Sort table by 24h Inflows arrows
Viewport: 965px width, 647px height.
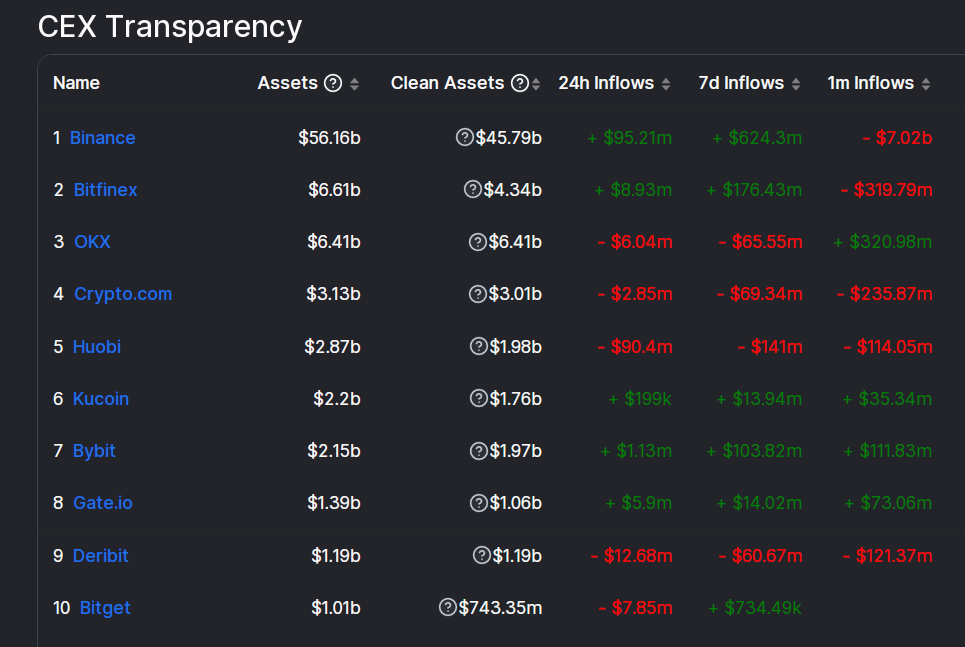(666, 84)
